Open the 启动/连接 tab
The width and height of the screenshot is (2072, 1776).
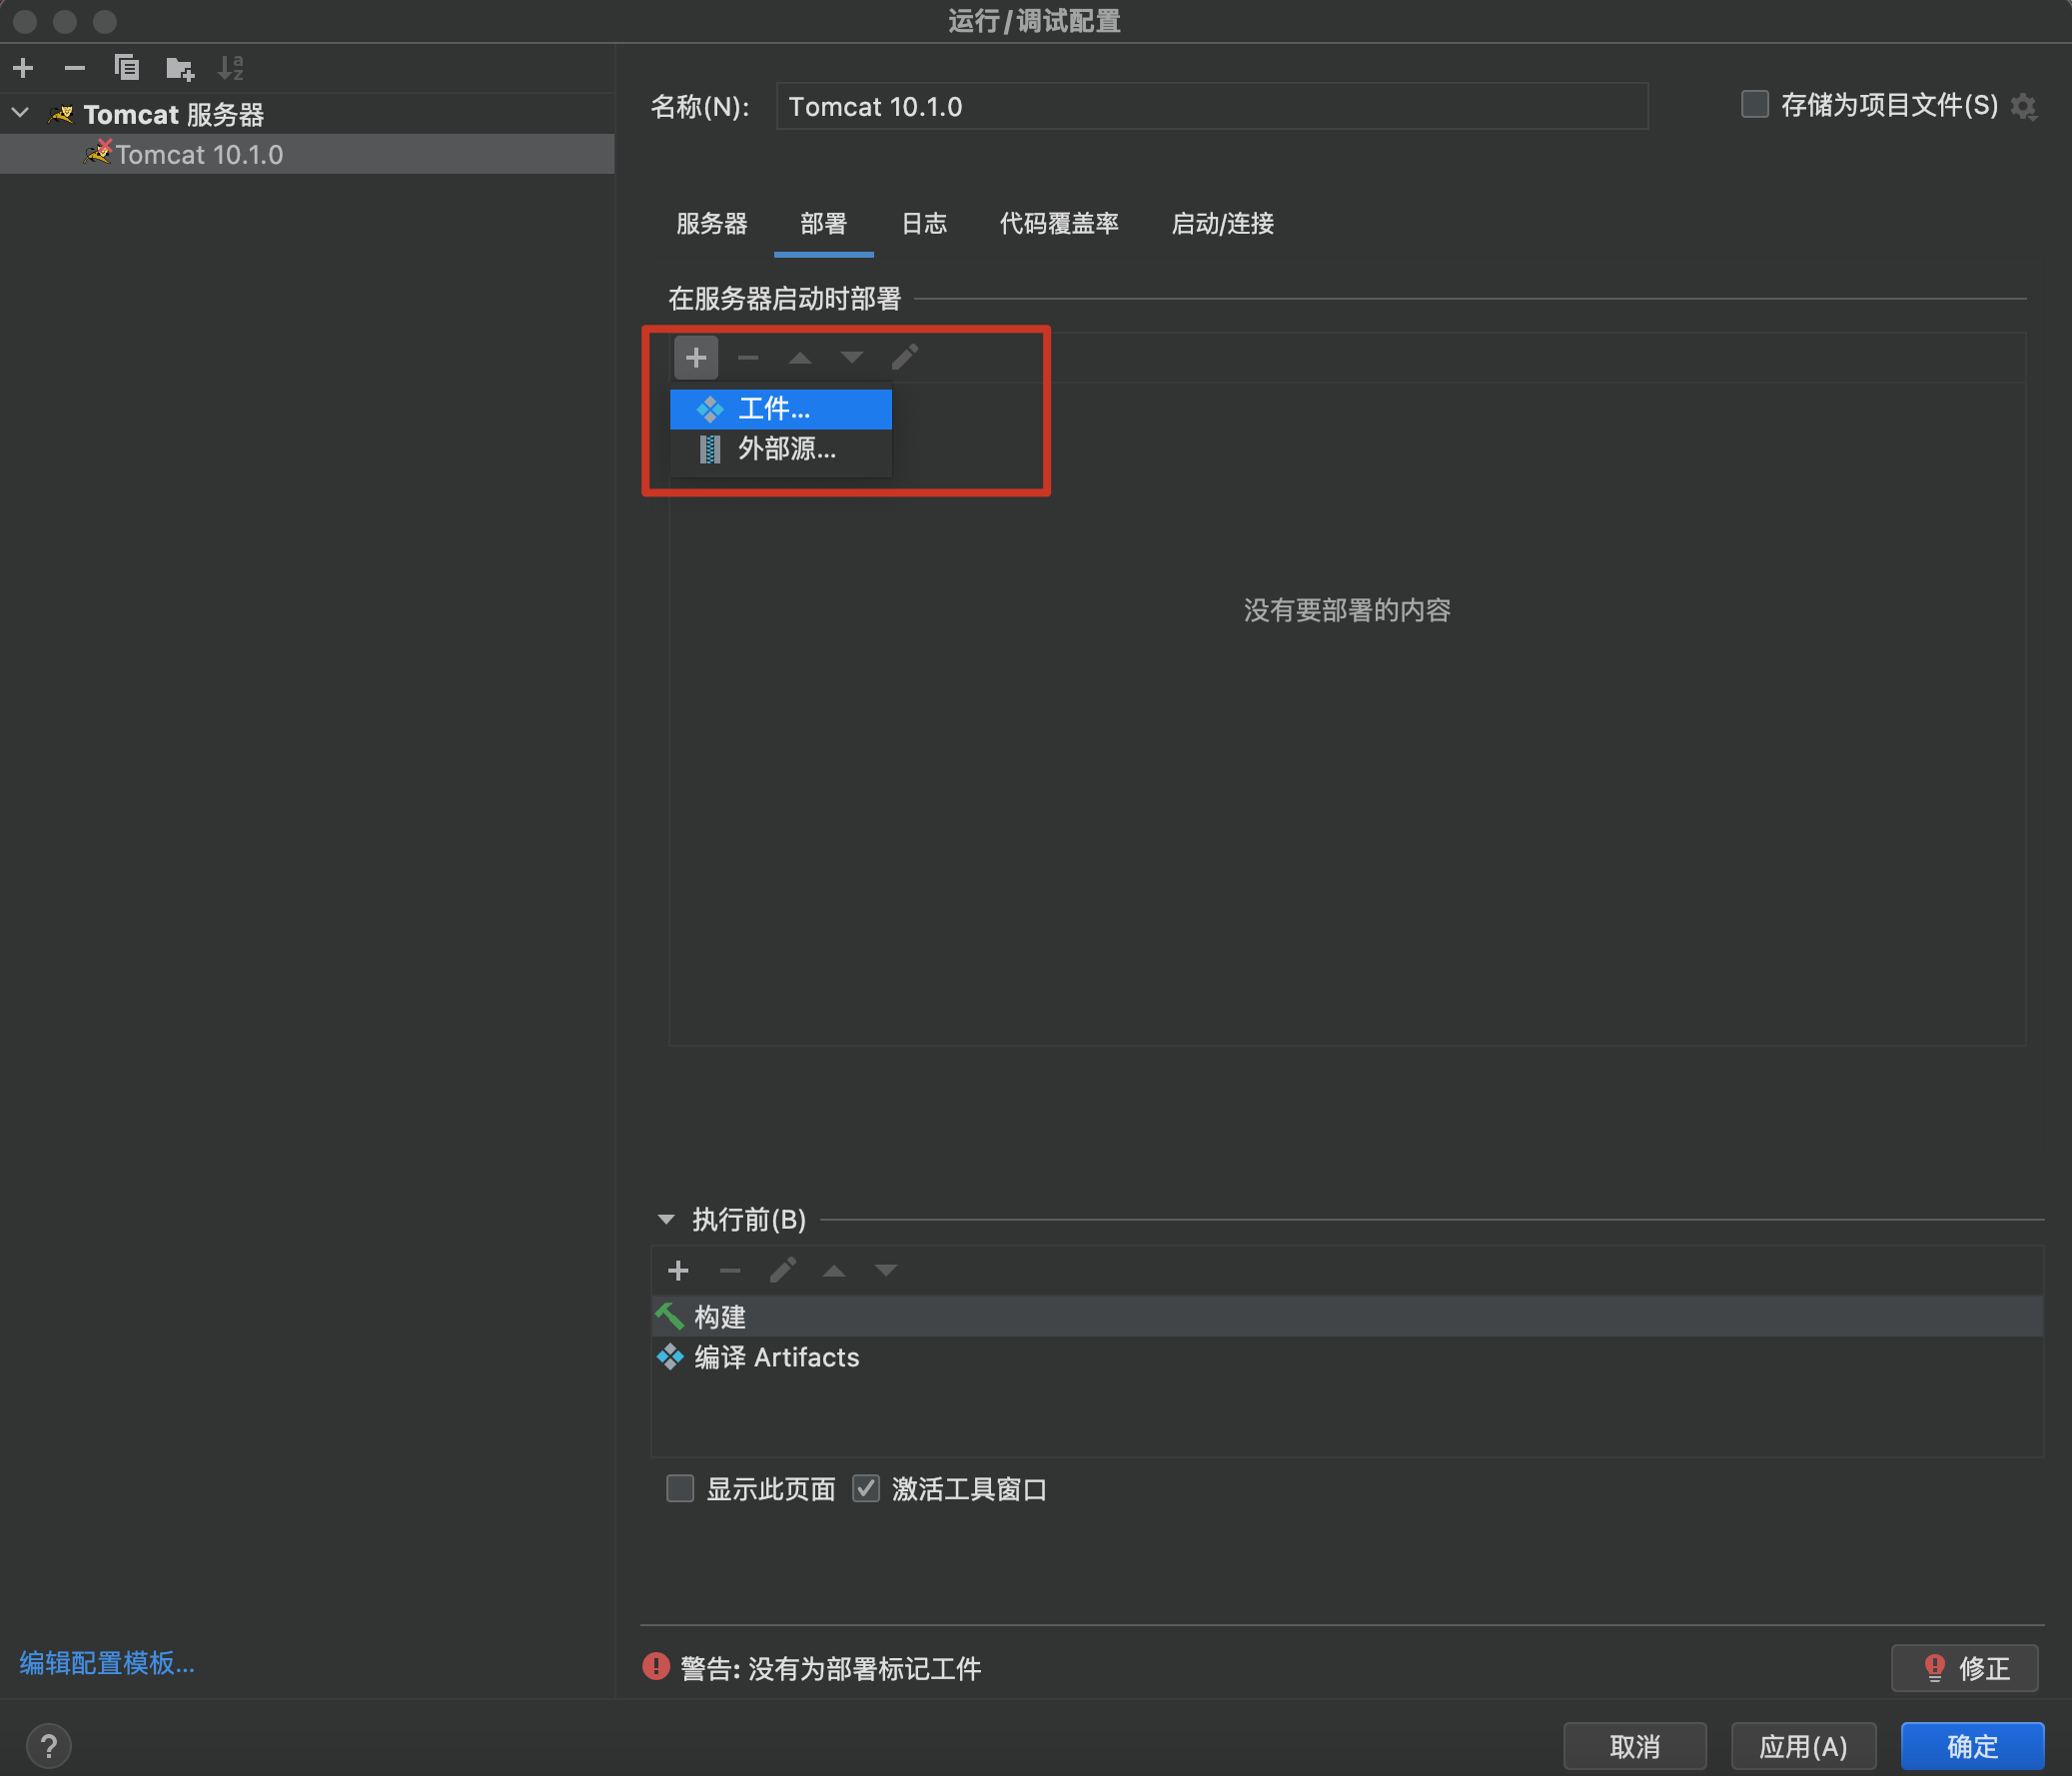(1222, 223)
